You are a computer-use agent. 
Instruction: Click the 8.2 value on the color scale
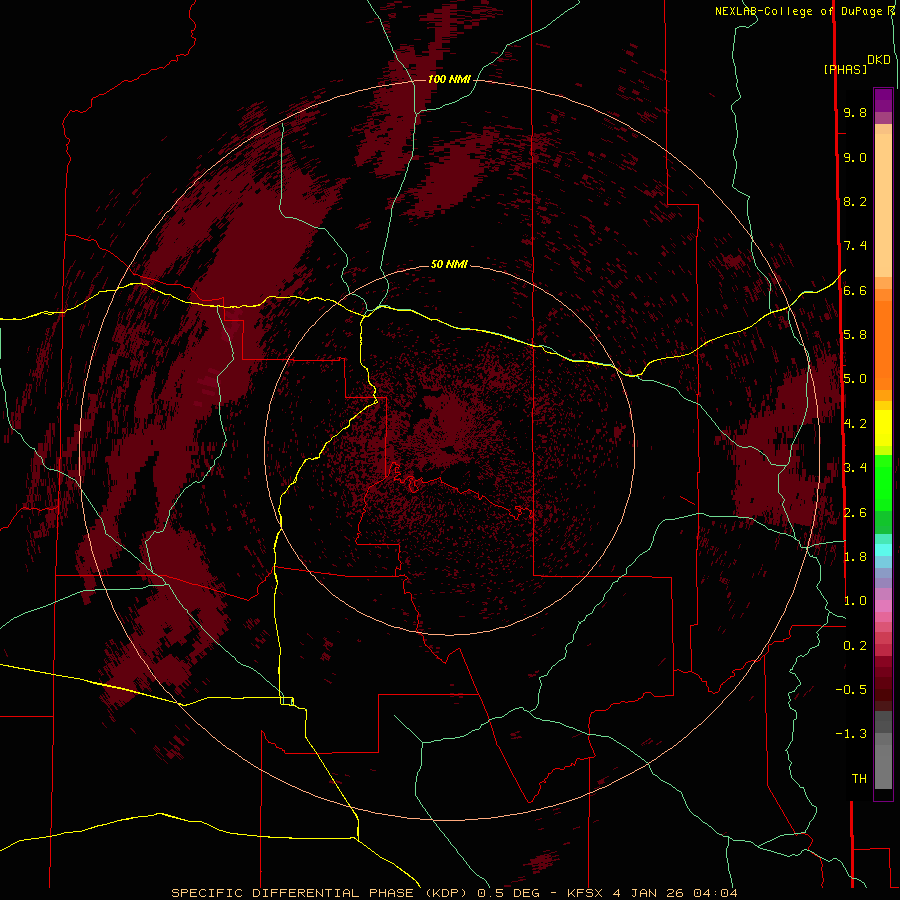click(x=855, y=201)
